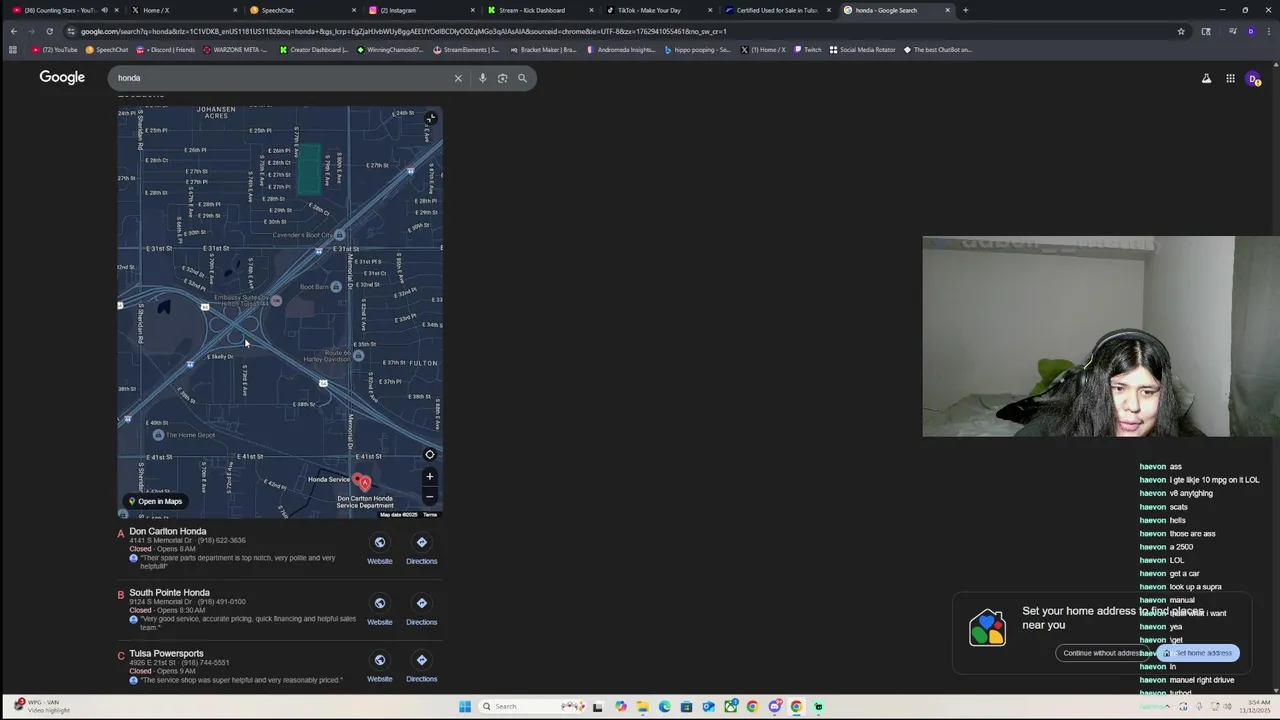1280x720 pixels.
Task: Zoom in on the map
Action: click(x=430, y=477)
